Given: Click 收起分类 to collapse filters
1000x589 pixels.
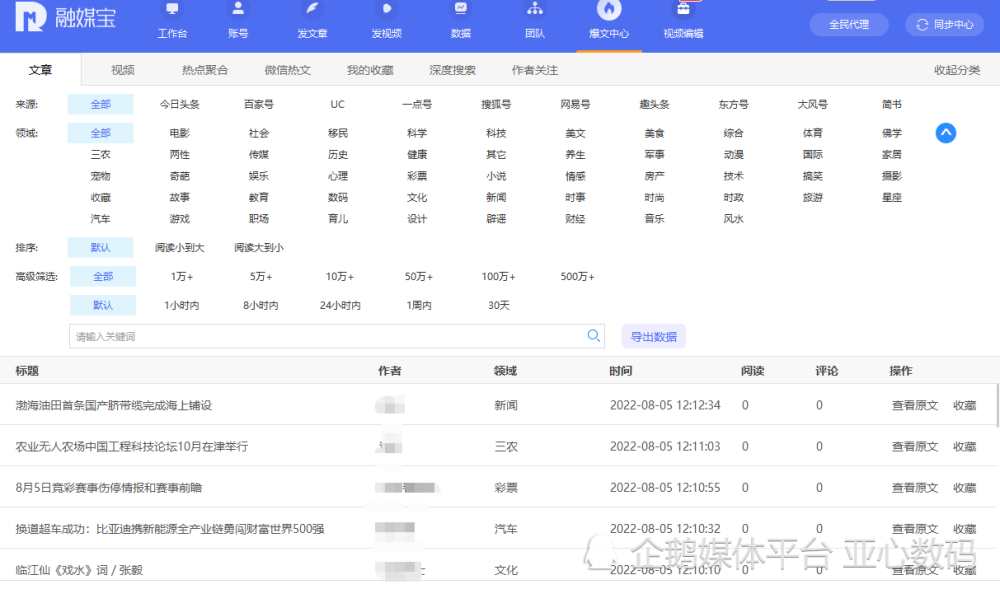Looking at the screenshot, I should 957,70.
